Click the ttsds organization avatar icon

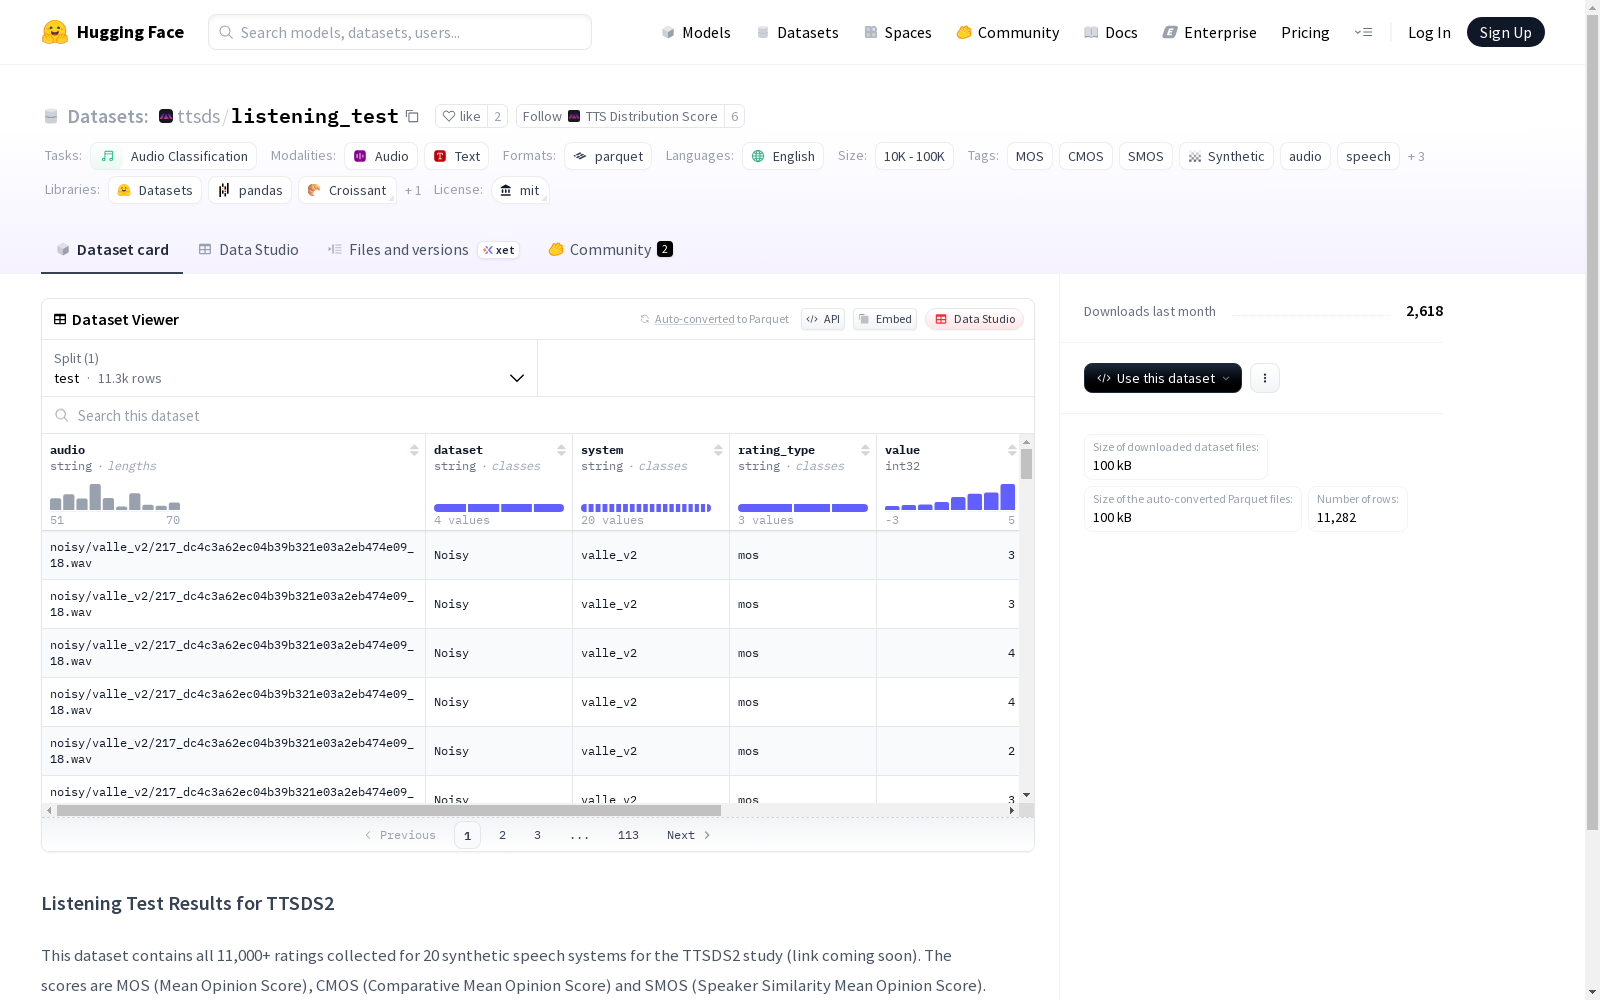coord(166,116)
